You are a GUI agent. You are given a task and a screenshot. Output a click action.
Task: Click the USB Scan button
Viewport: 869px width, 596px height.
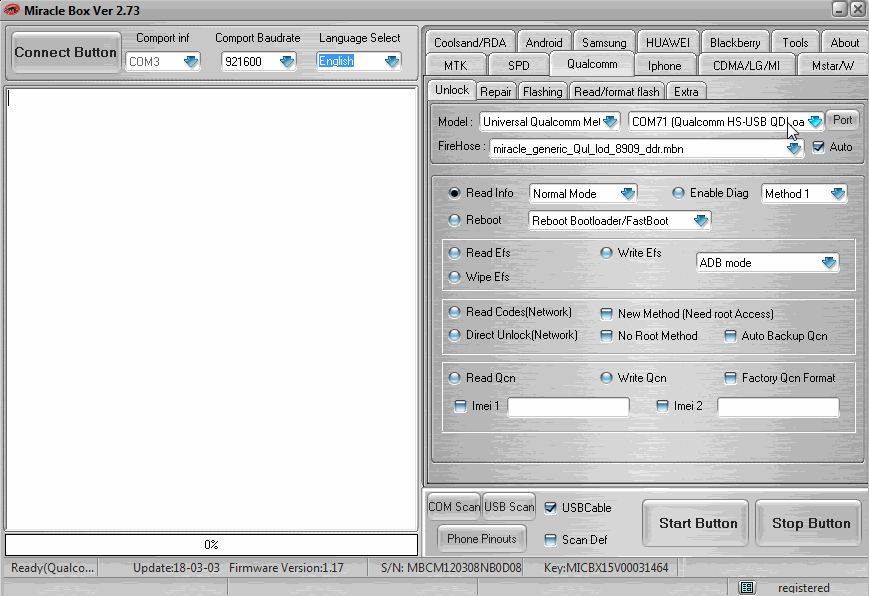(x=509, y=507)
